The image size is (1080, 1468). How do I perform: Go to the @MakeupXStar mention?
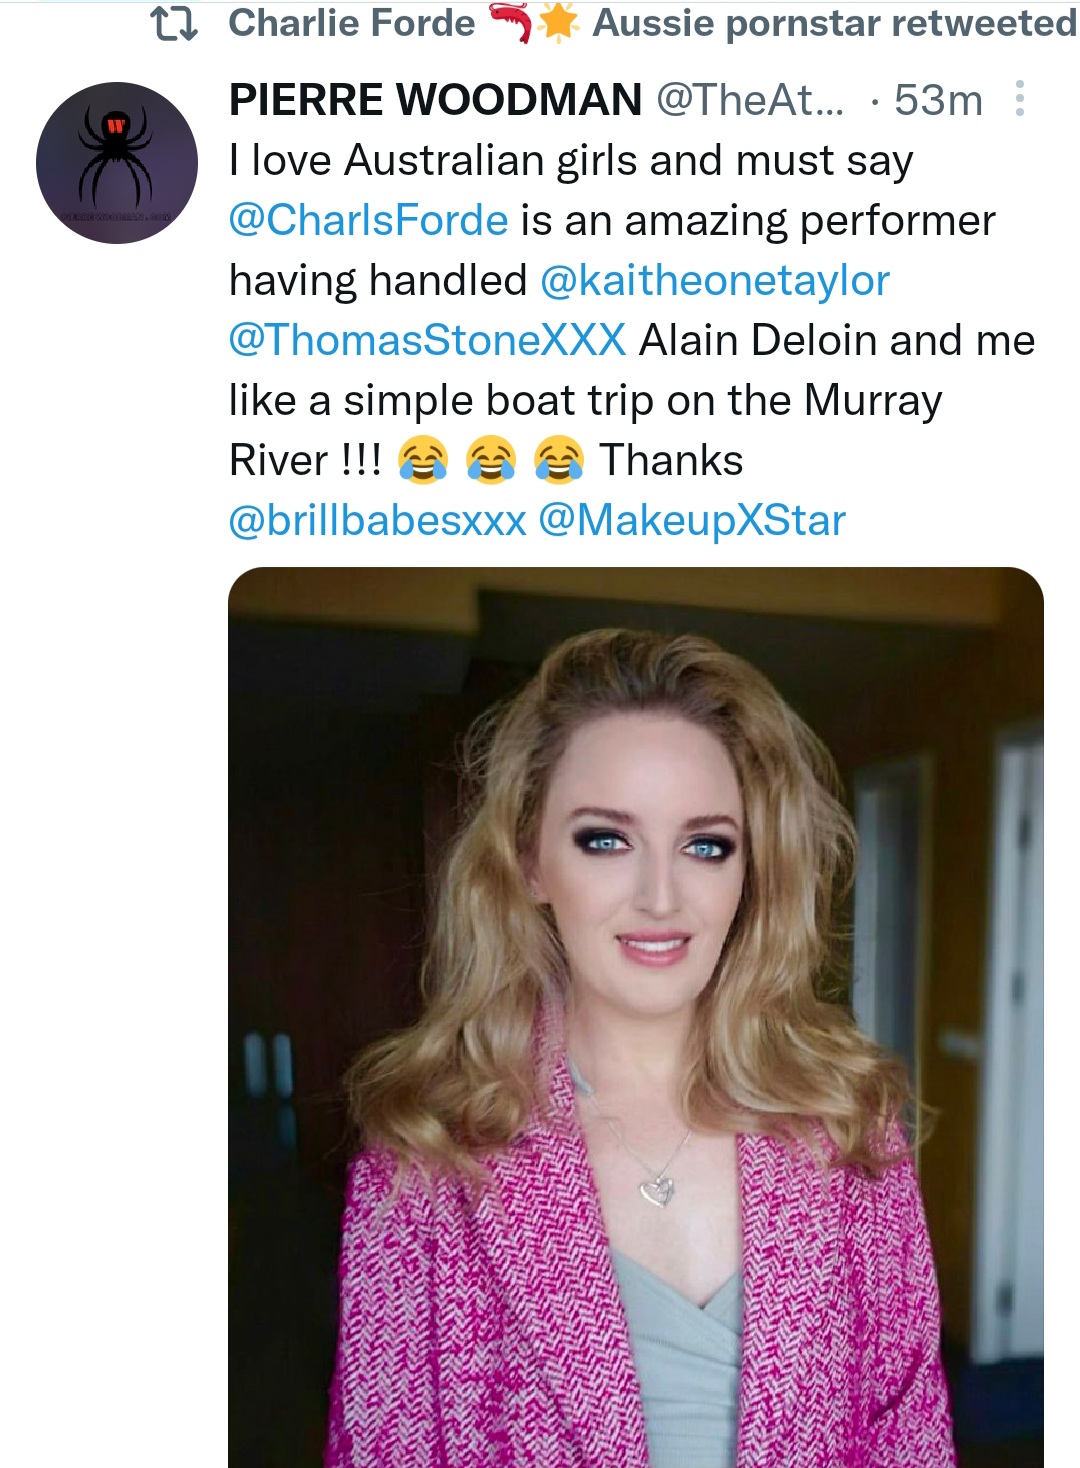tap(692, 521)
